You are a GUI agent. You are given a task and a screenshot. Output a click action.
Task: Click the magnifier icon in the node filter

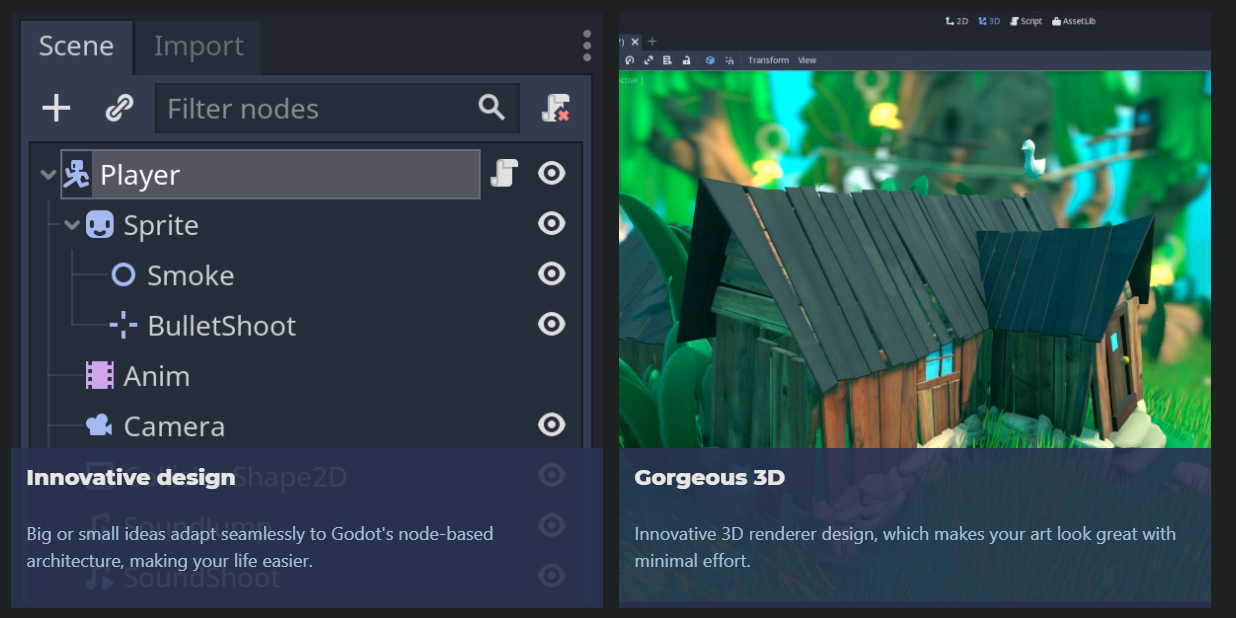[x=490, y=108]
